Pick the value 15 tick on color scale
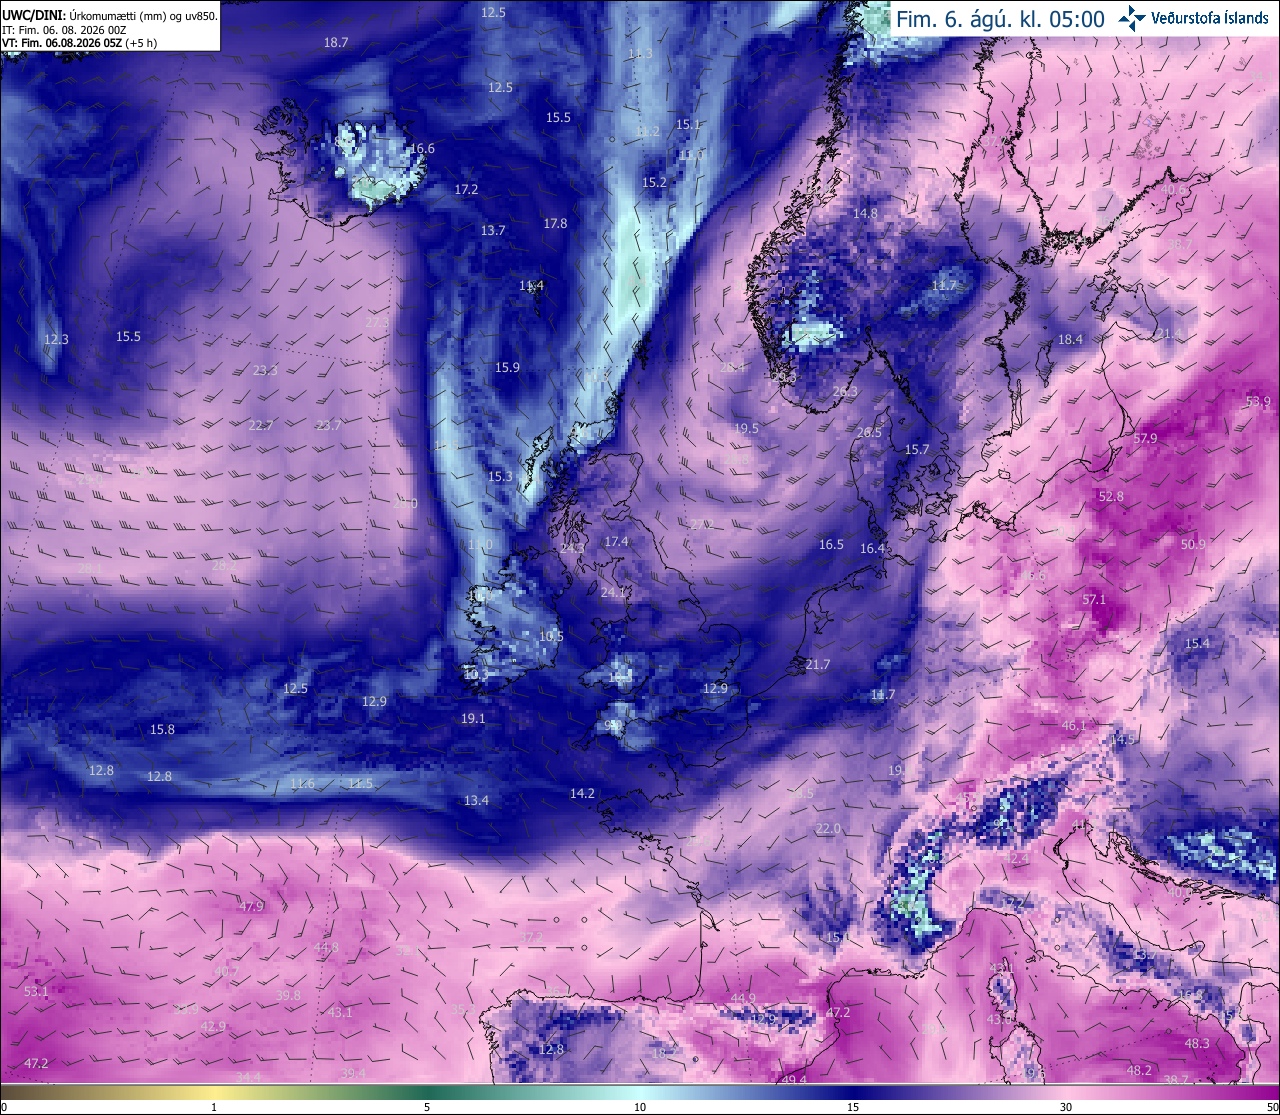This screenshot has height=1115, width=1280. [853, 1107]
